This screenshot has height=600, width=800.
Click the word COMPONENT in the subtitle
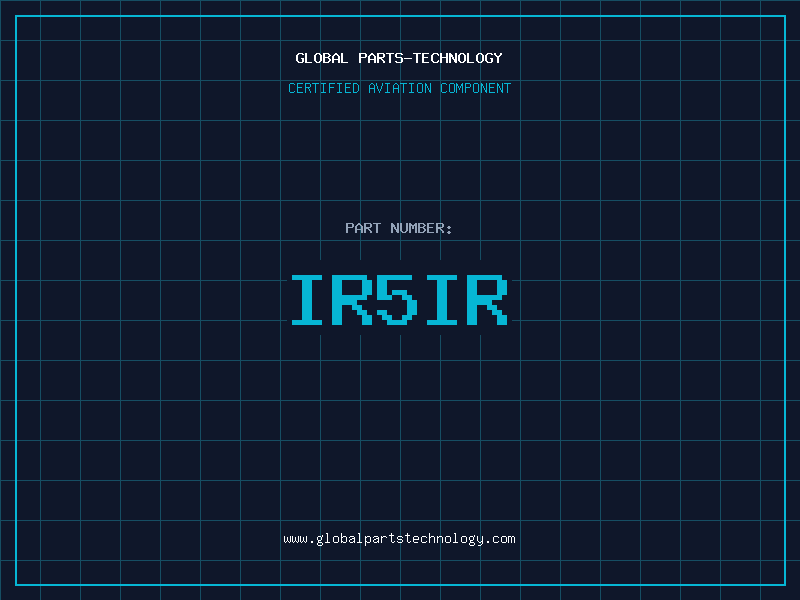coord(476,88)
